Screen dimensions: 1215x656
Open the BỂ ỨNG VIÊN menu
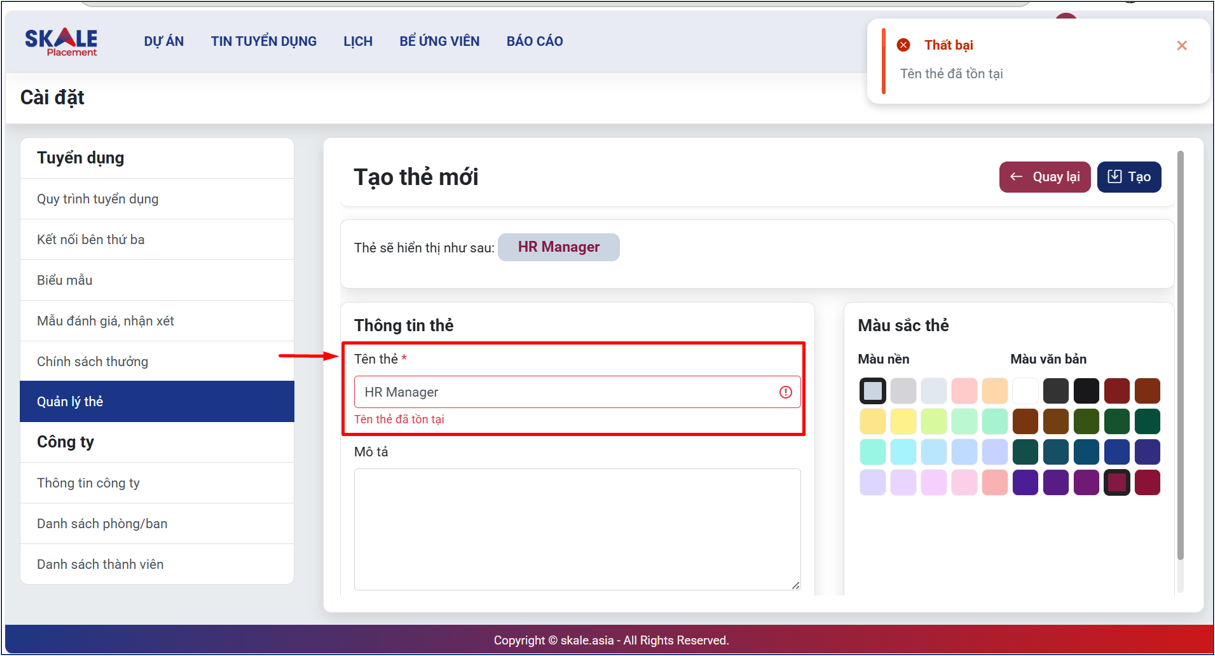pos(439,41)
